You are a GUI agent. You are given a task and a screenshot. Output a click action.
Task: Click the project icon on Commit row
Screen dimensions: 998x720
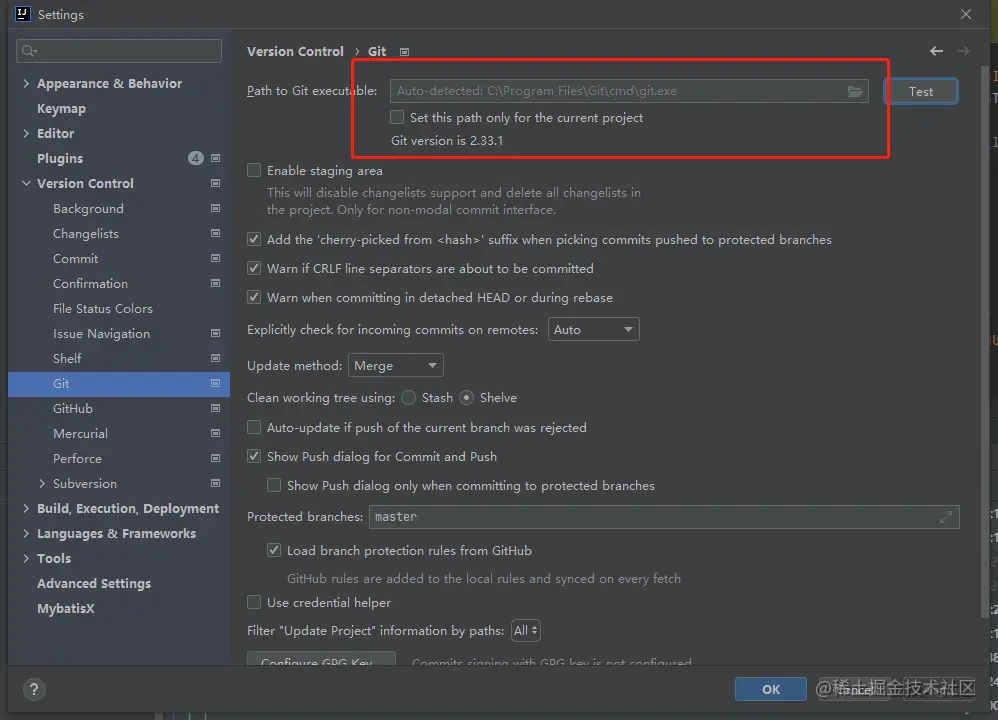215,258
